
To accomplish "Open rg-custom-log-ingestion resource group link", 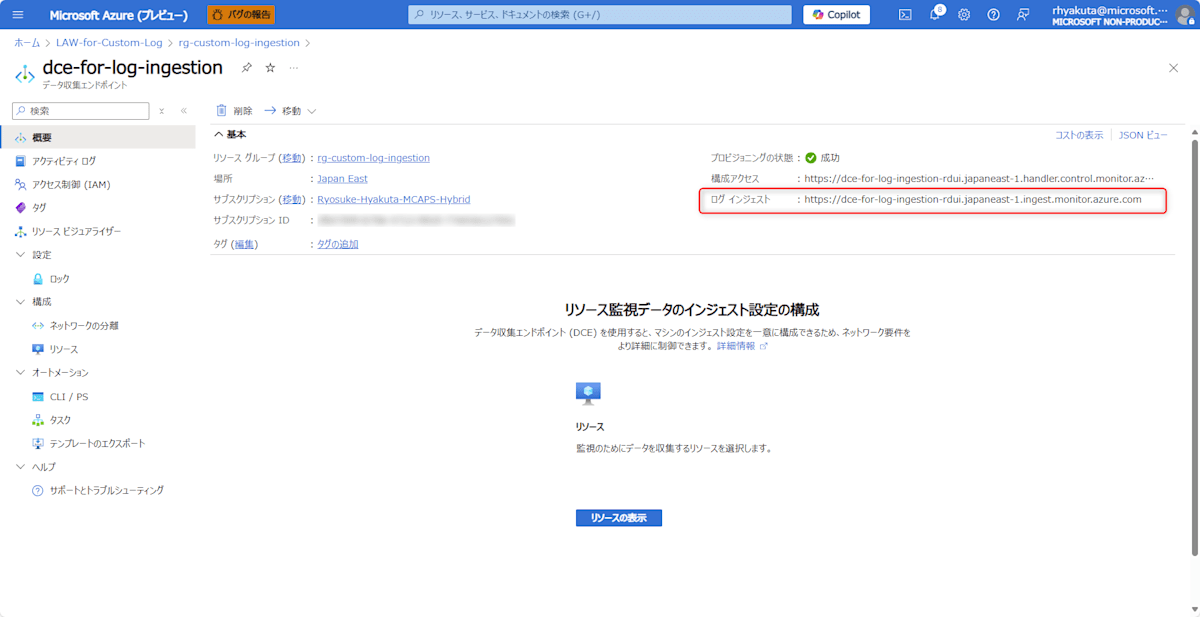I will click(374, 158).
